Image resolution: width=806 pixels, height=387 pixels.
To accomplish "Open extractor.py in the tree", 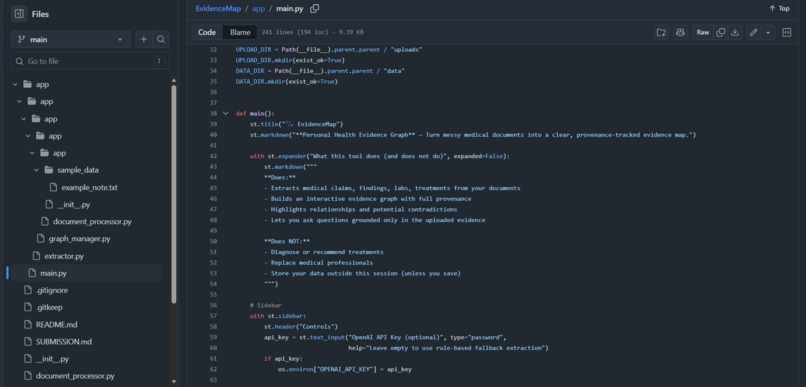I will pyautogui.click(x=64, y=256).
